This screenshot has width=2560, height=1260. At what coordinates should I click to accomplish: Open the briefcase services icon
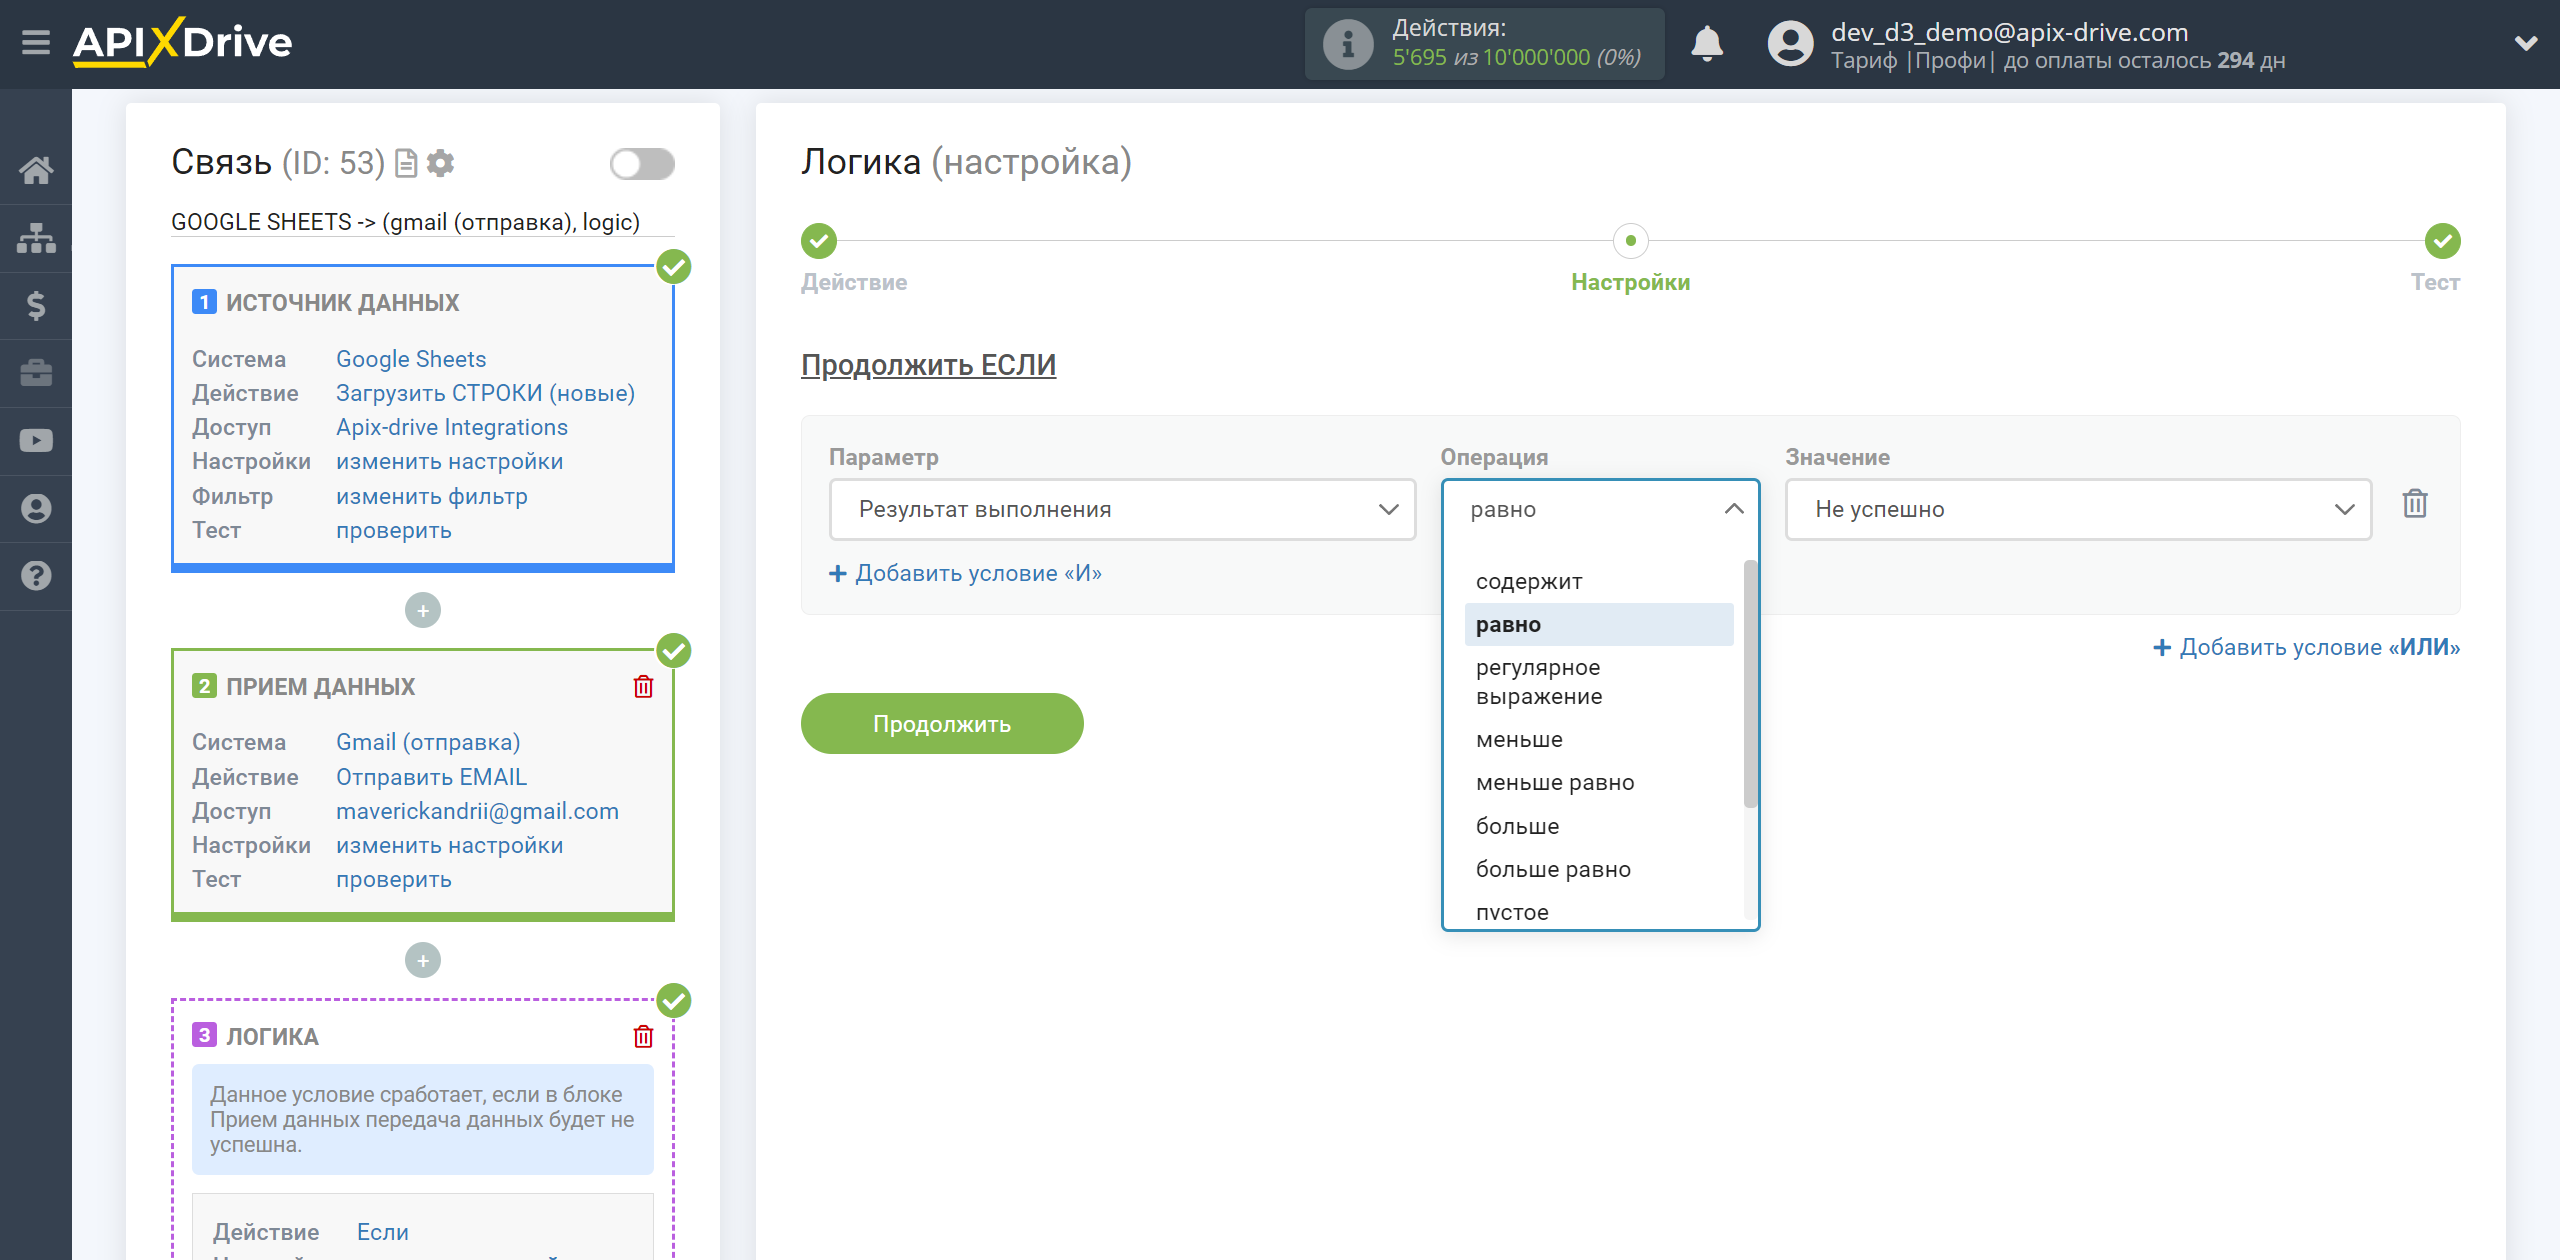pos(36,373)
